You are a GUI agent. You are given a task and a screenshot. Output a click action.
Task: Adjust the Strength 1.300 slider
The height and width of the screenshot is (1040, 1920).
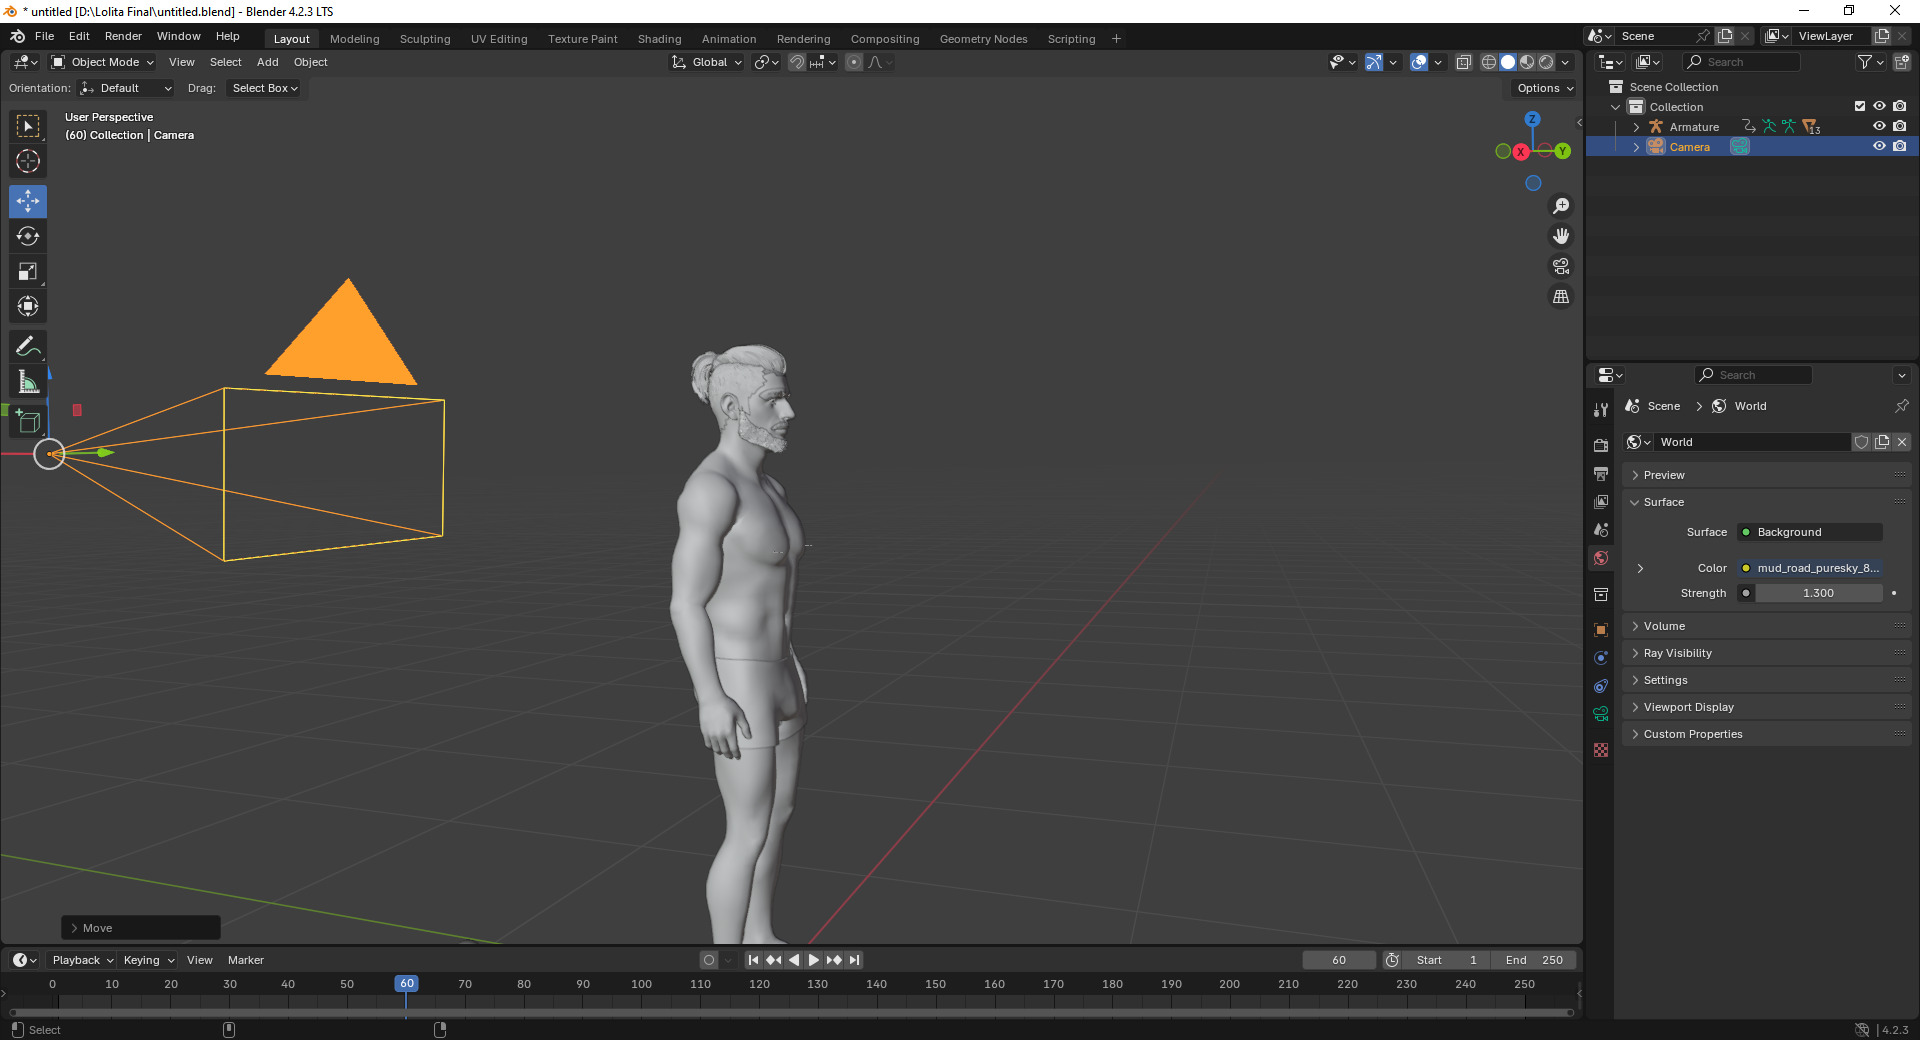coord(1819,593)
